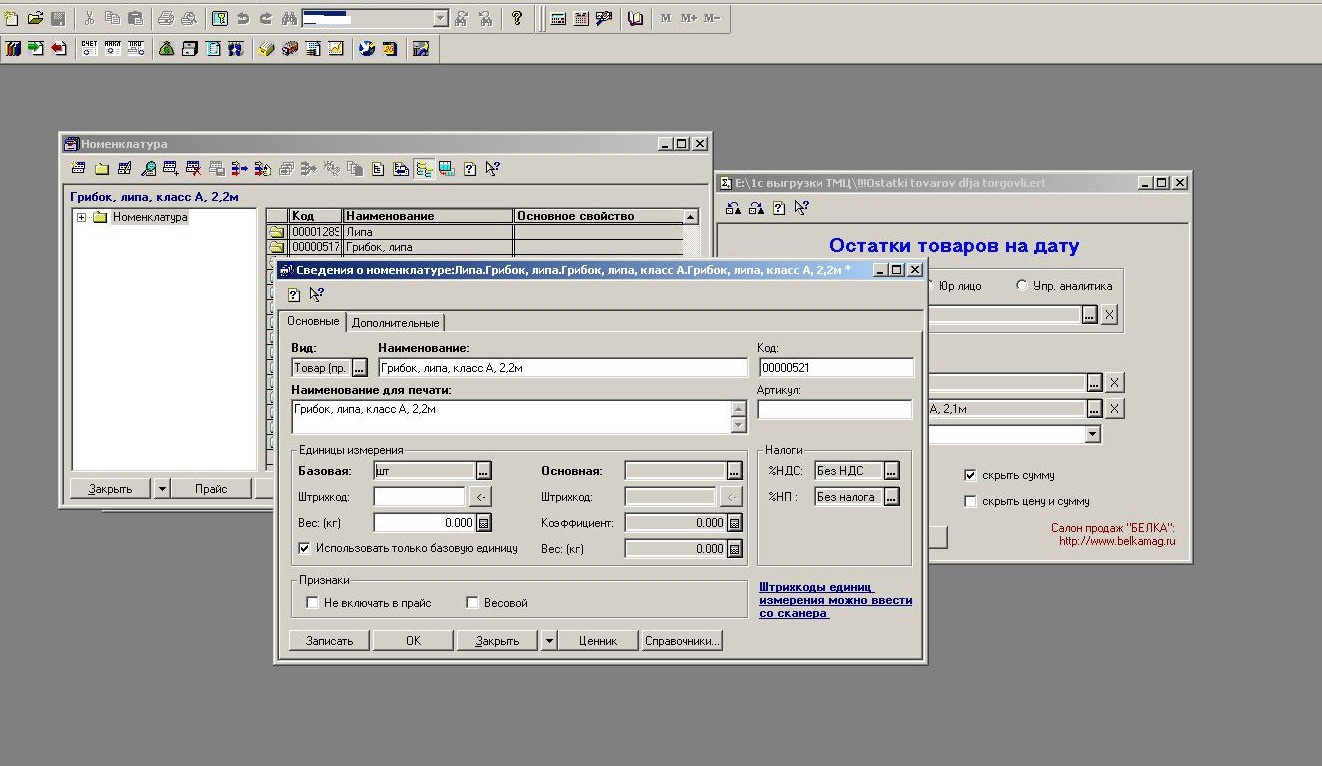The height and width of the screenshot is (766, 1322).
Task: Click the calculator button beside base Вес field
Action: point(484,523)
